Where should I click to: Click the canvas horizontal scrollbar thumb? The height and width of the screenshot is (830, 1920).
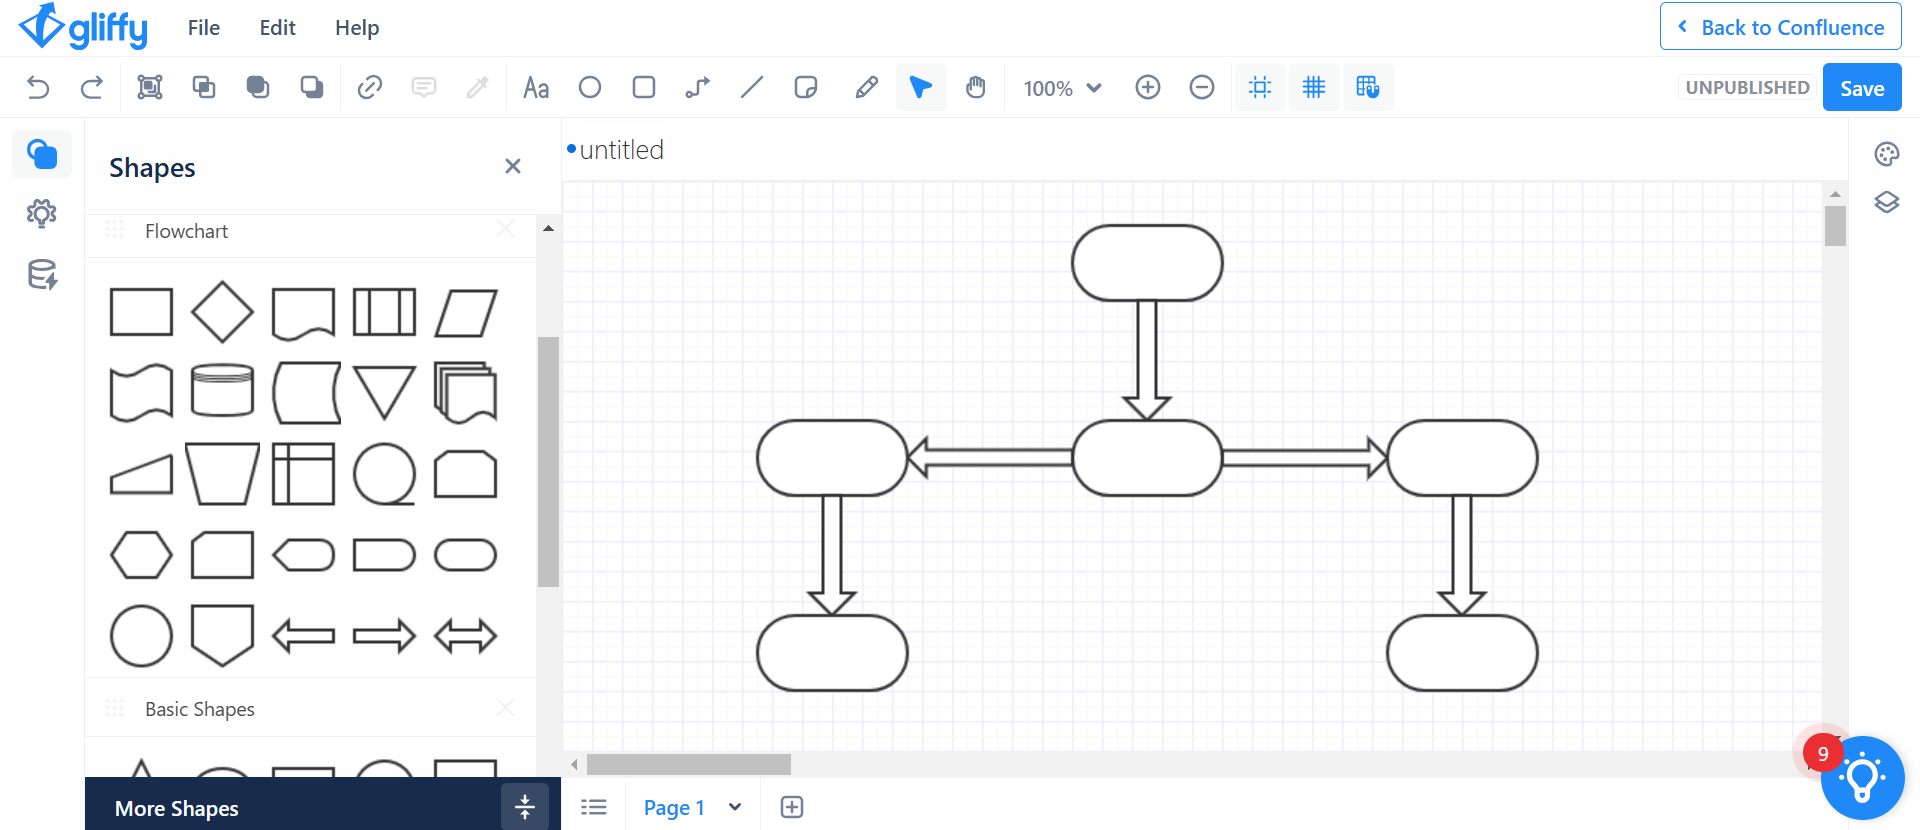click(x=688, y=765)
